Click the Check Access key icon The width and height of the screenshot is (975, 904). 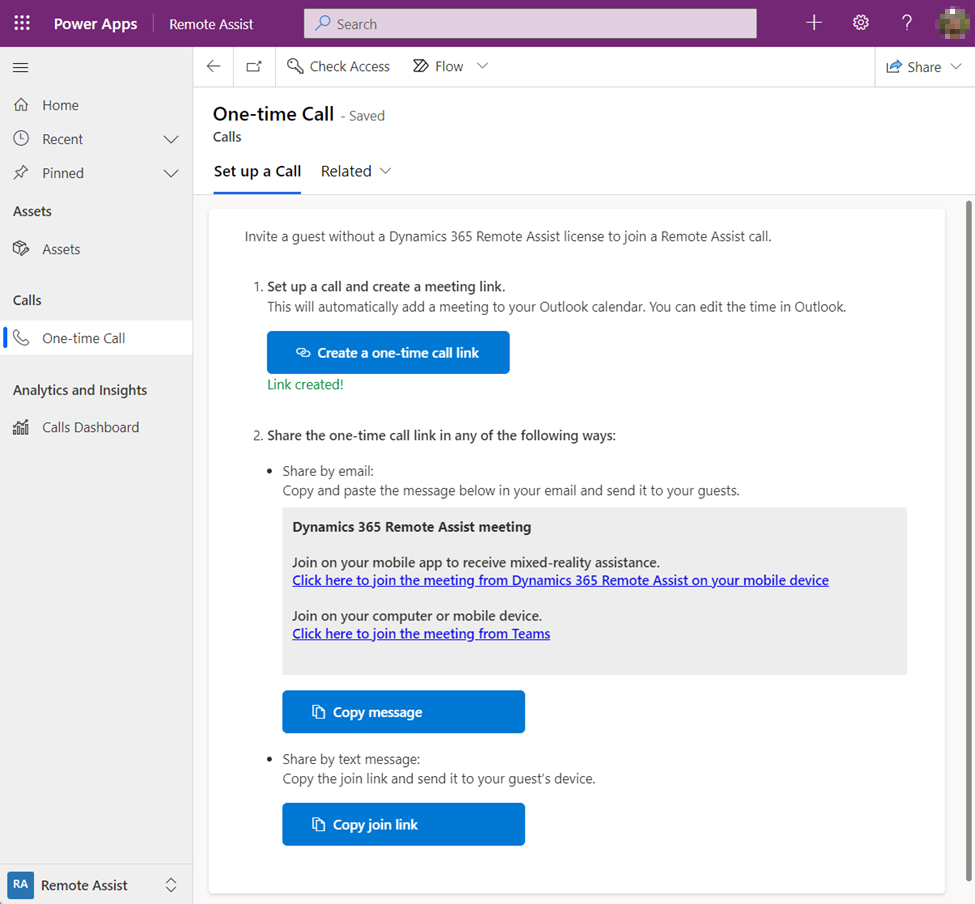click(295, 66)
